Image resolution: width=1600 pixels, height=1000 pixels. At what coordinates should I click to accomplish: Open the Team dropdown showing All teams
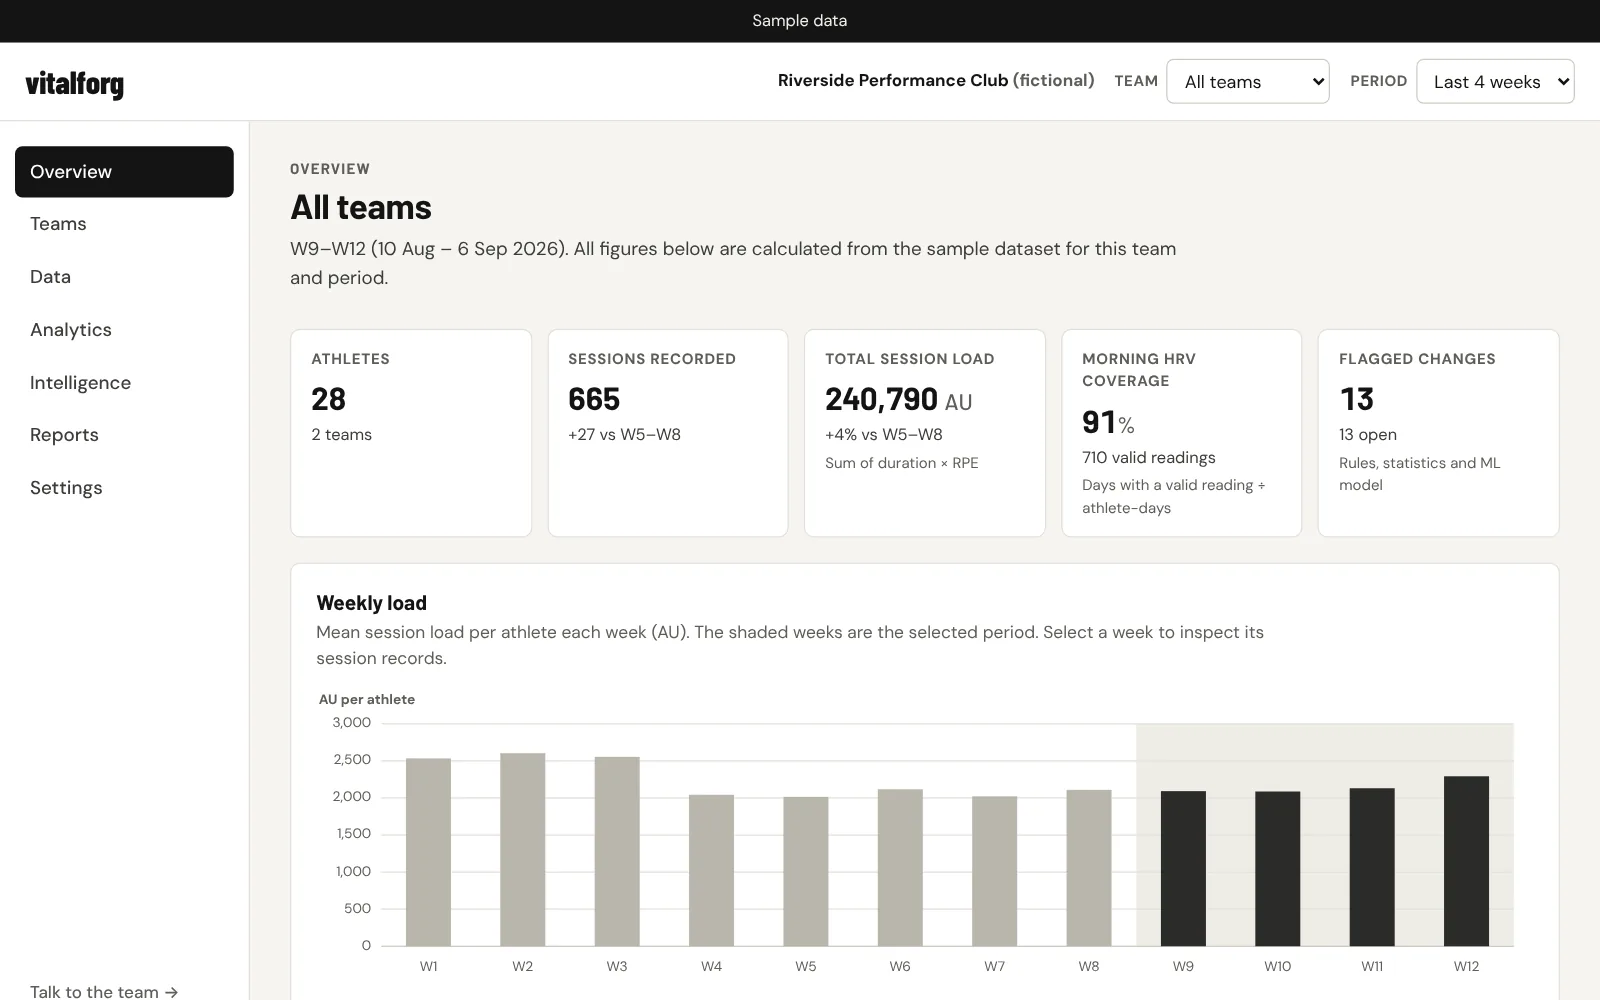pyautogui.click(x=1247, y=81)
